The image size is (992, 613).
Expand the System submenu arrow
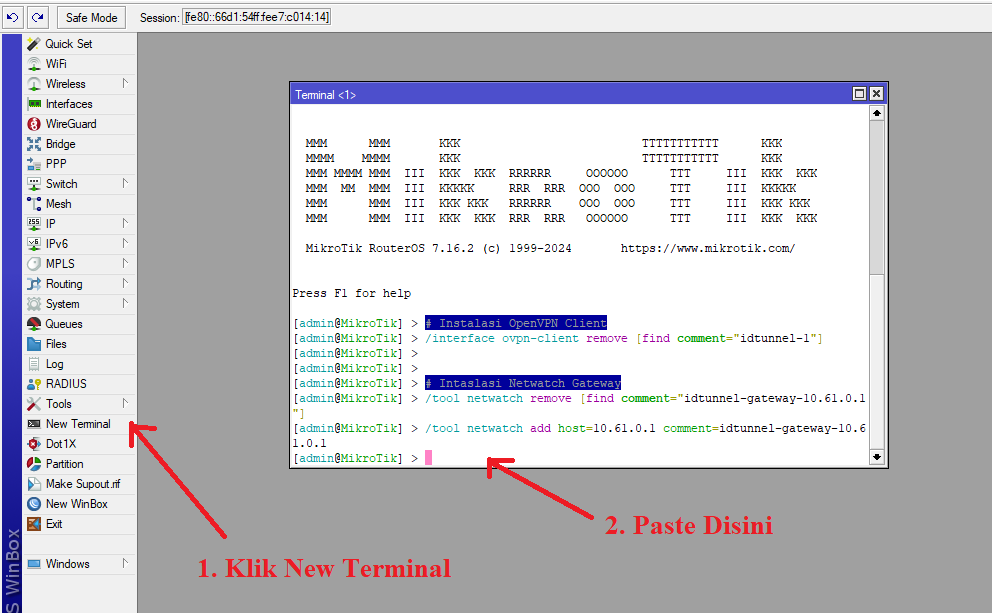[125, 304]
